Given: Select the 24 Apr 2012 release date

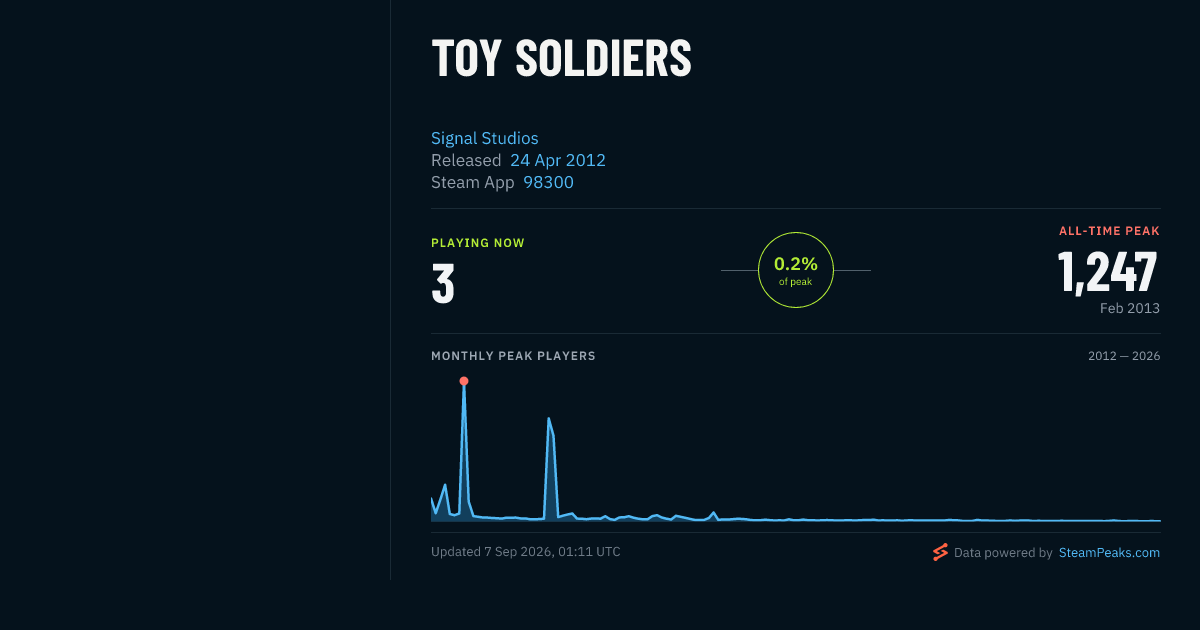Looking at the screenshot, I should (x=558, y=160).
